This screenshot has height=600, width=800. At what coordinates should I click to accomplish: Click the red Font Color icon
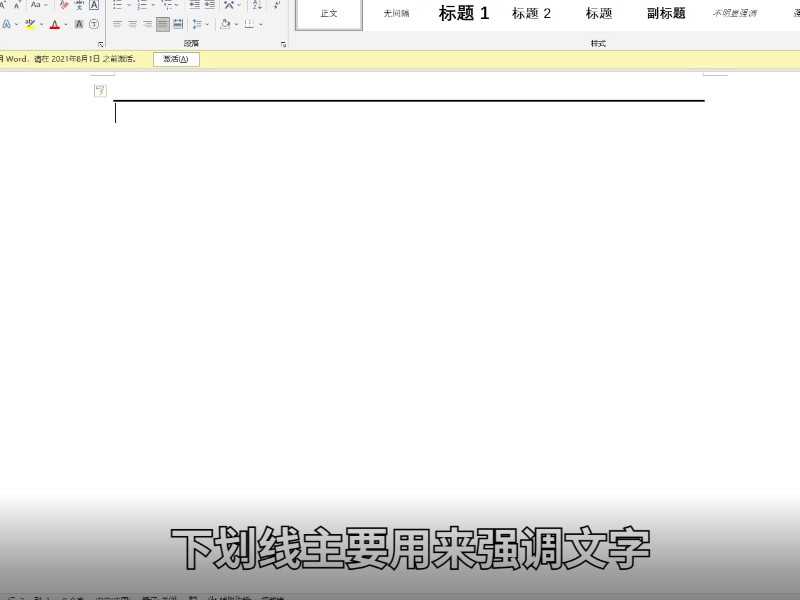55,24
